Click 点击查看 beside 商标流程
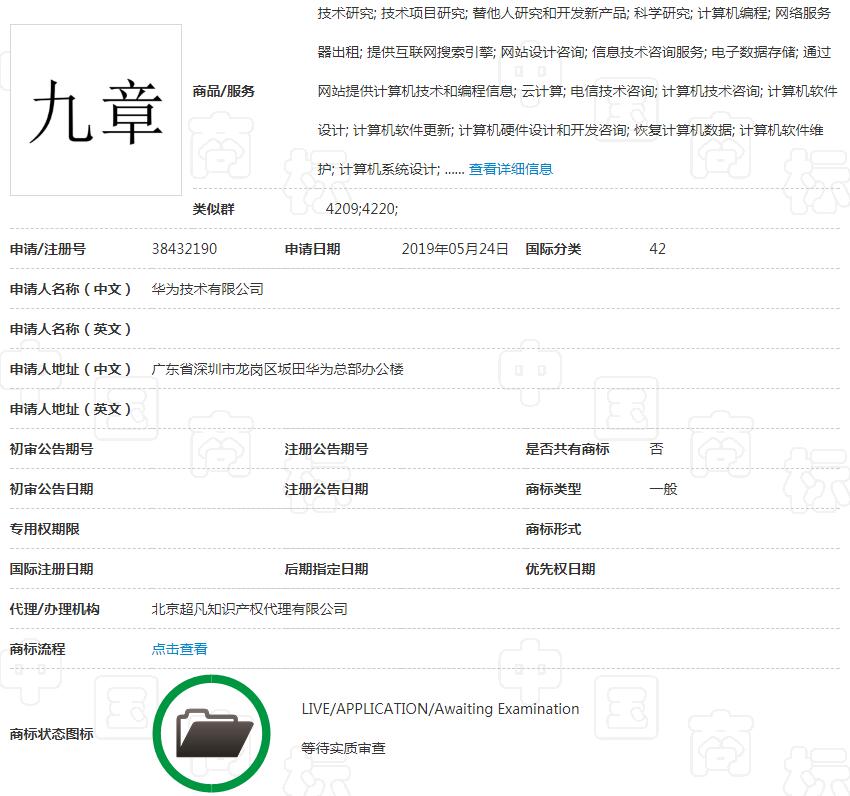850x796 pixels. [x=178, y=648]
